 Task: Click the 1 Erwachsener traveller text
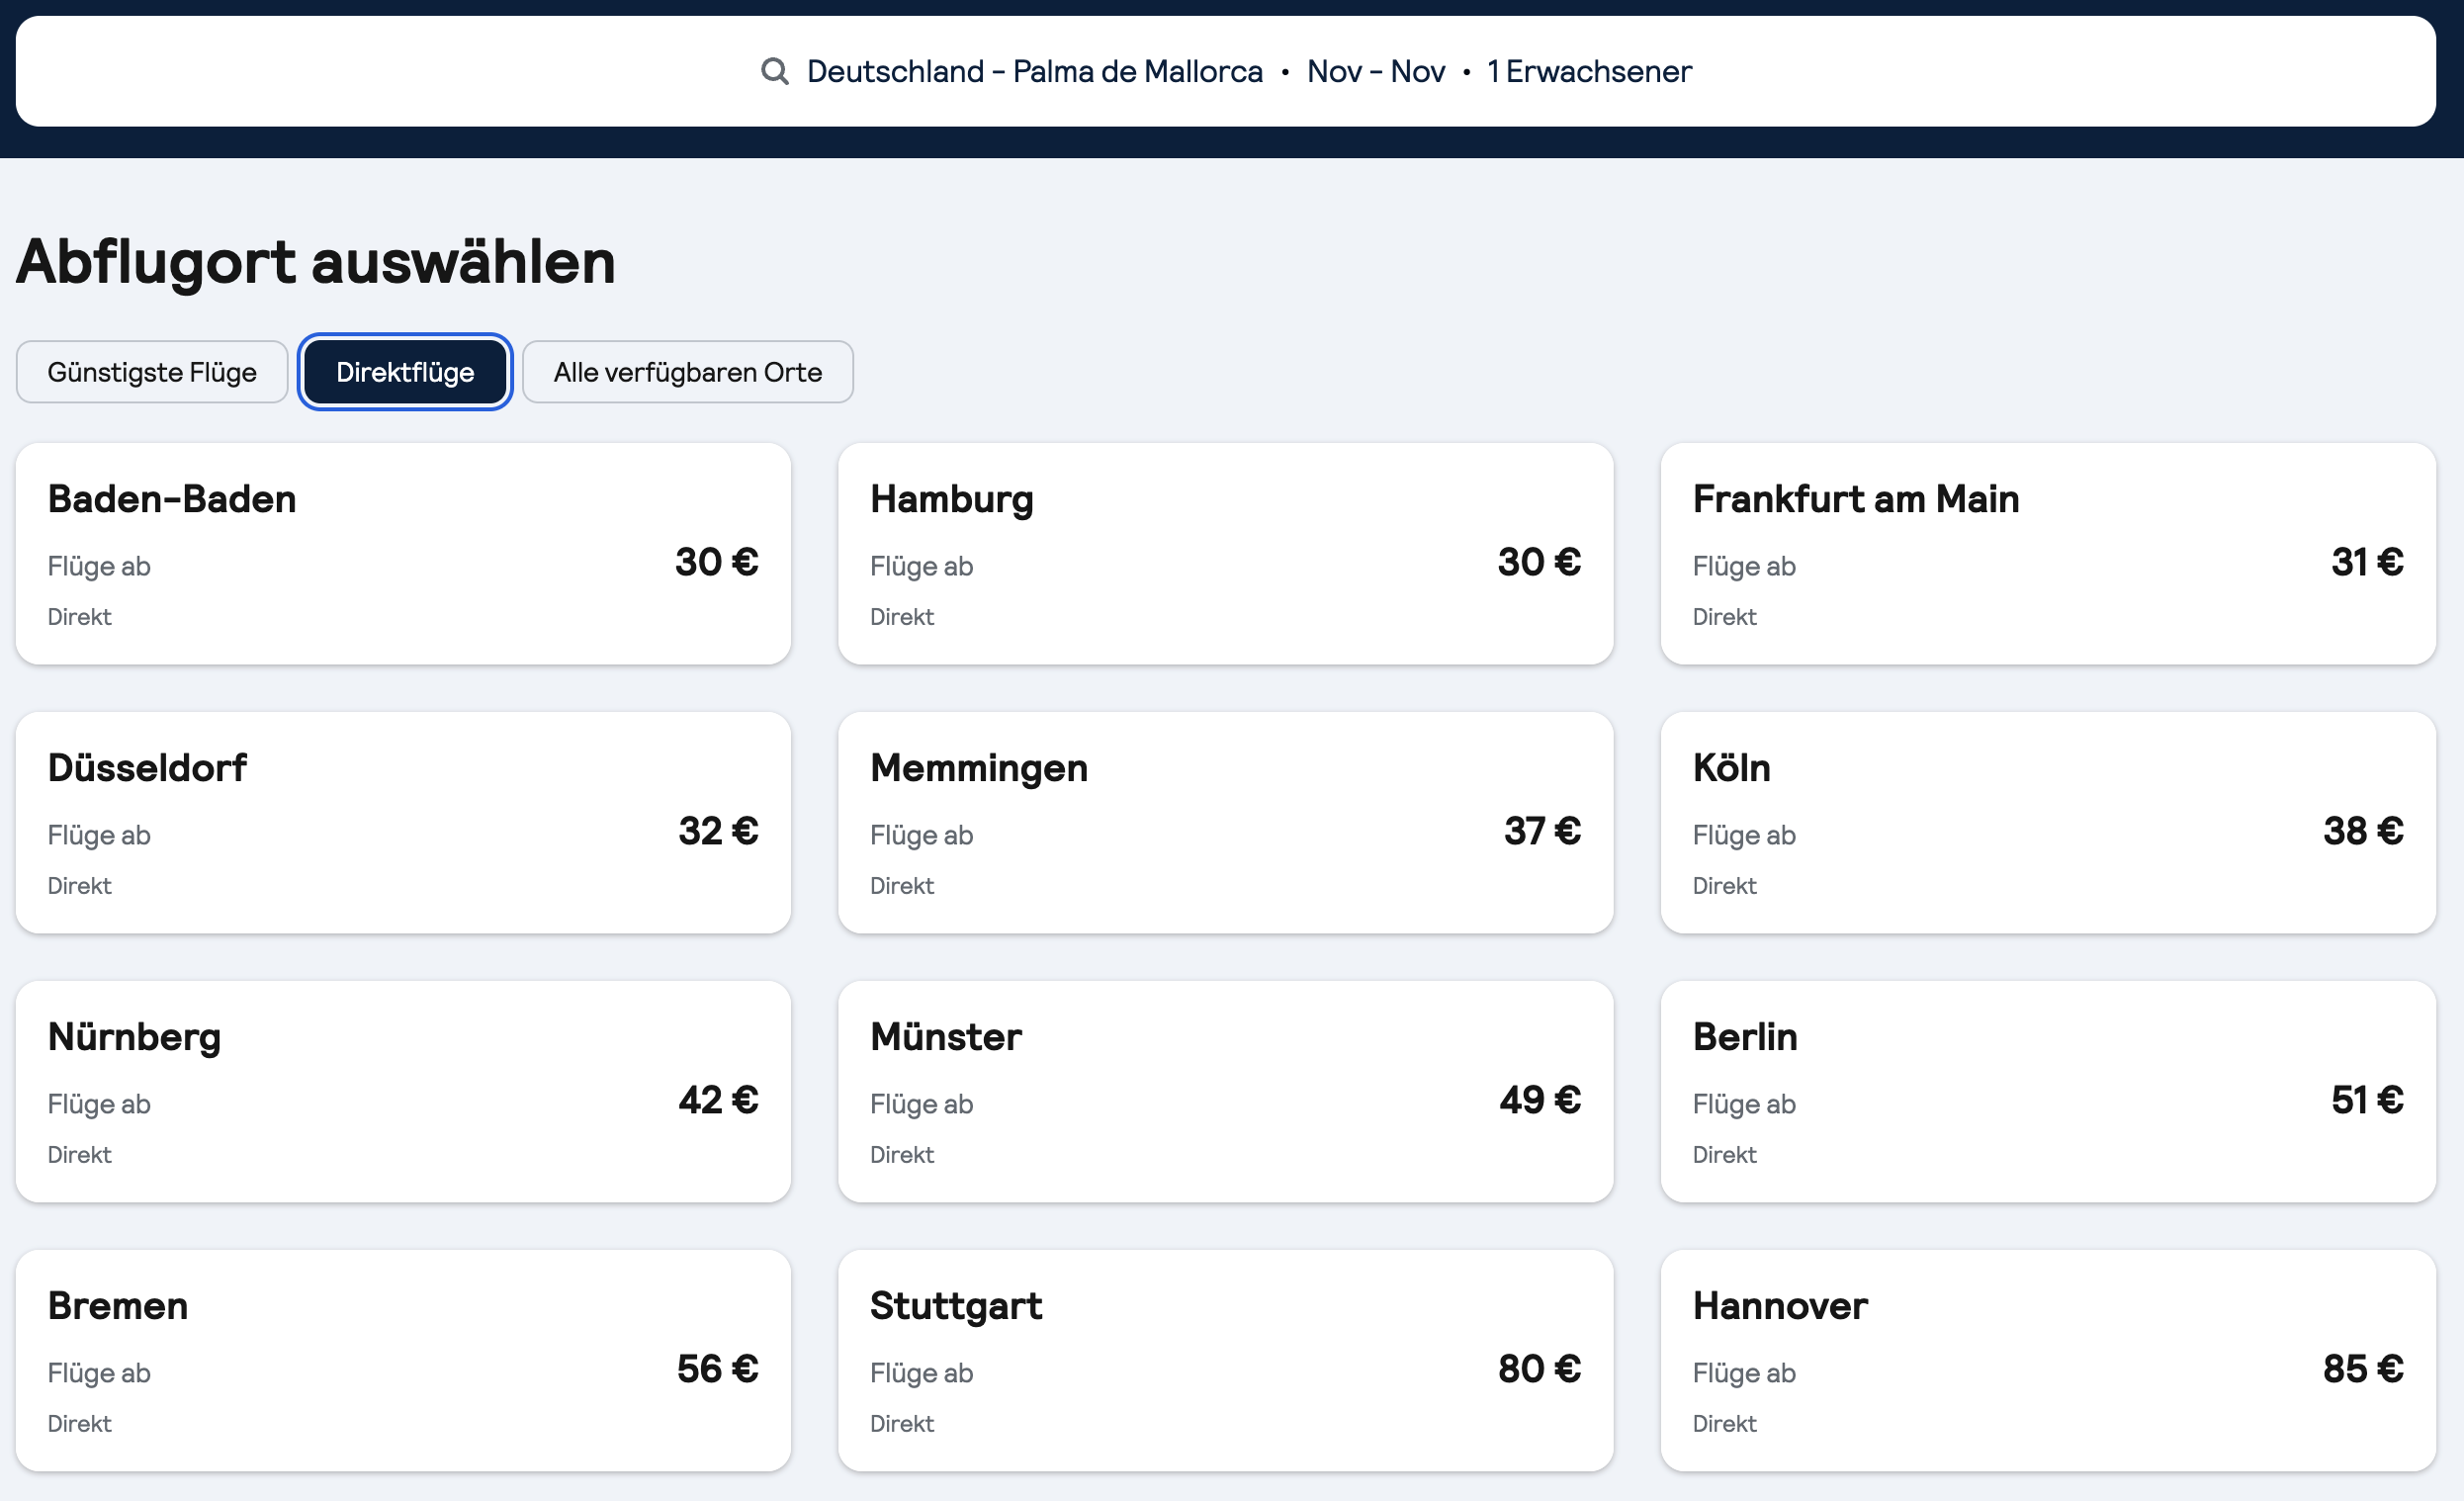click(x=1589, y=71)
